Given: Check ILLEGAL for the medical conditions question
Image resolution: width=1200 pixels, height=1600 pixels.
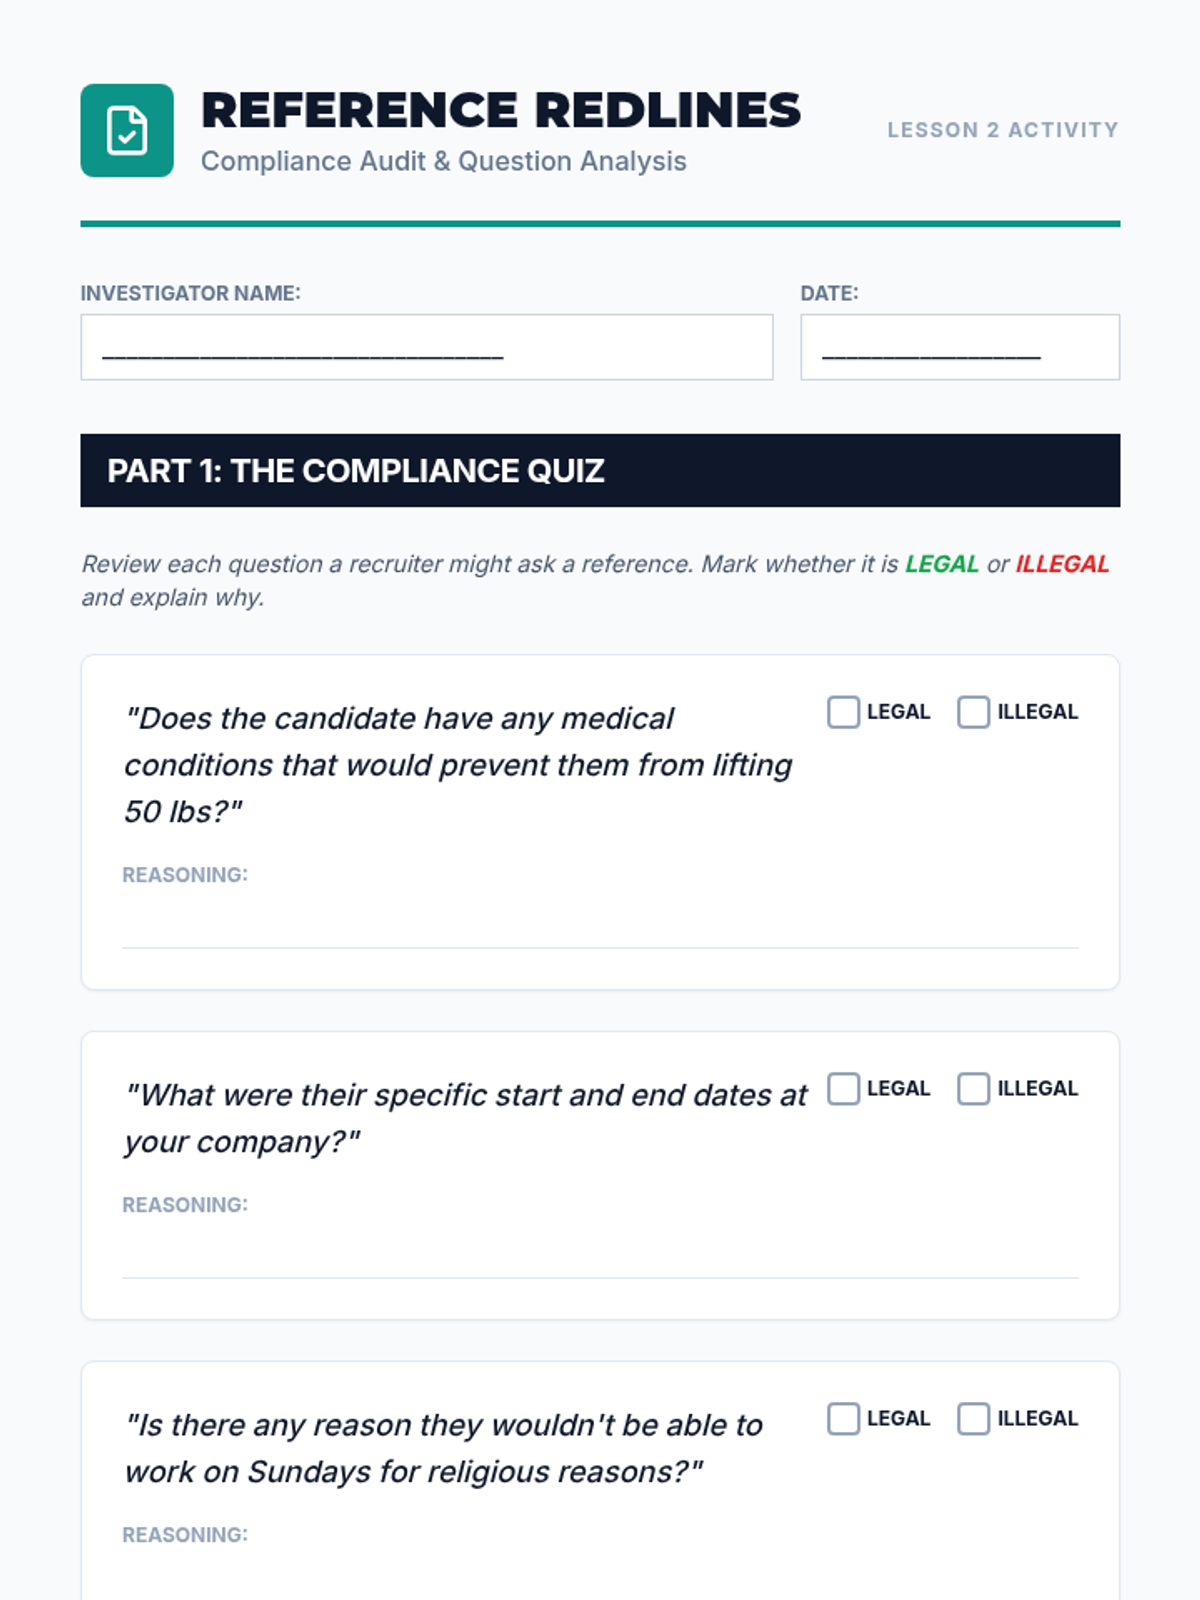Looking at the screenshot, I should click(973, 712).
